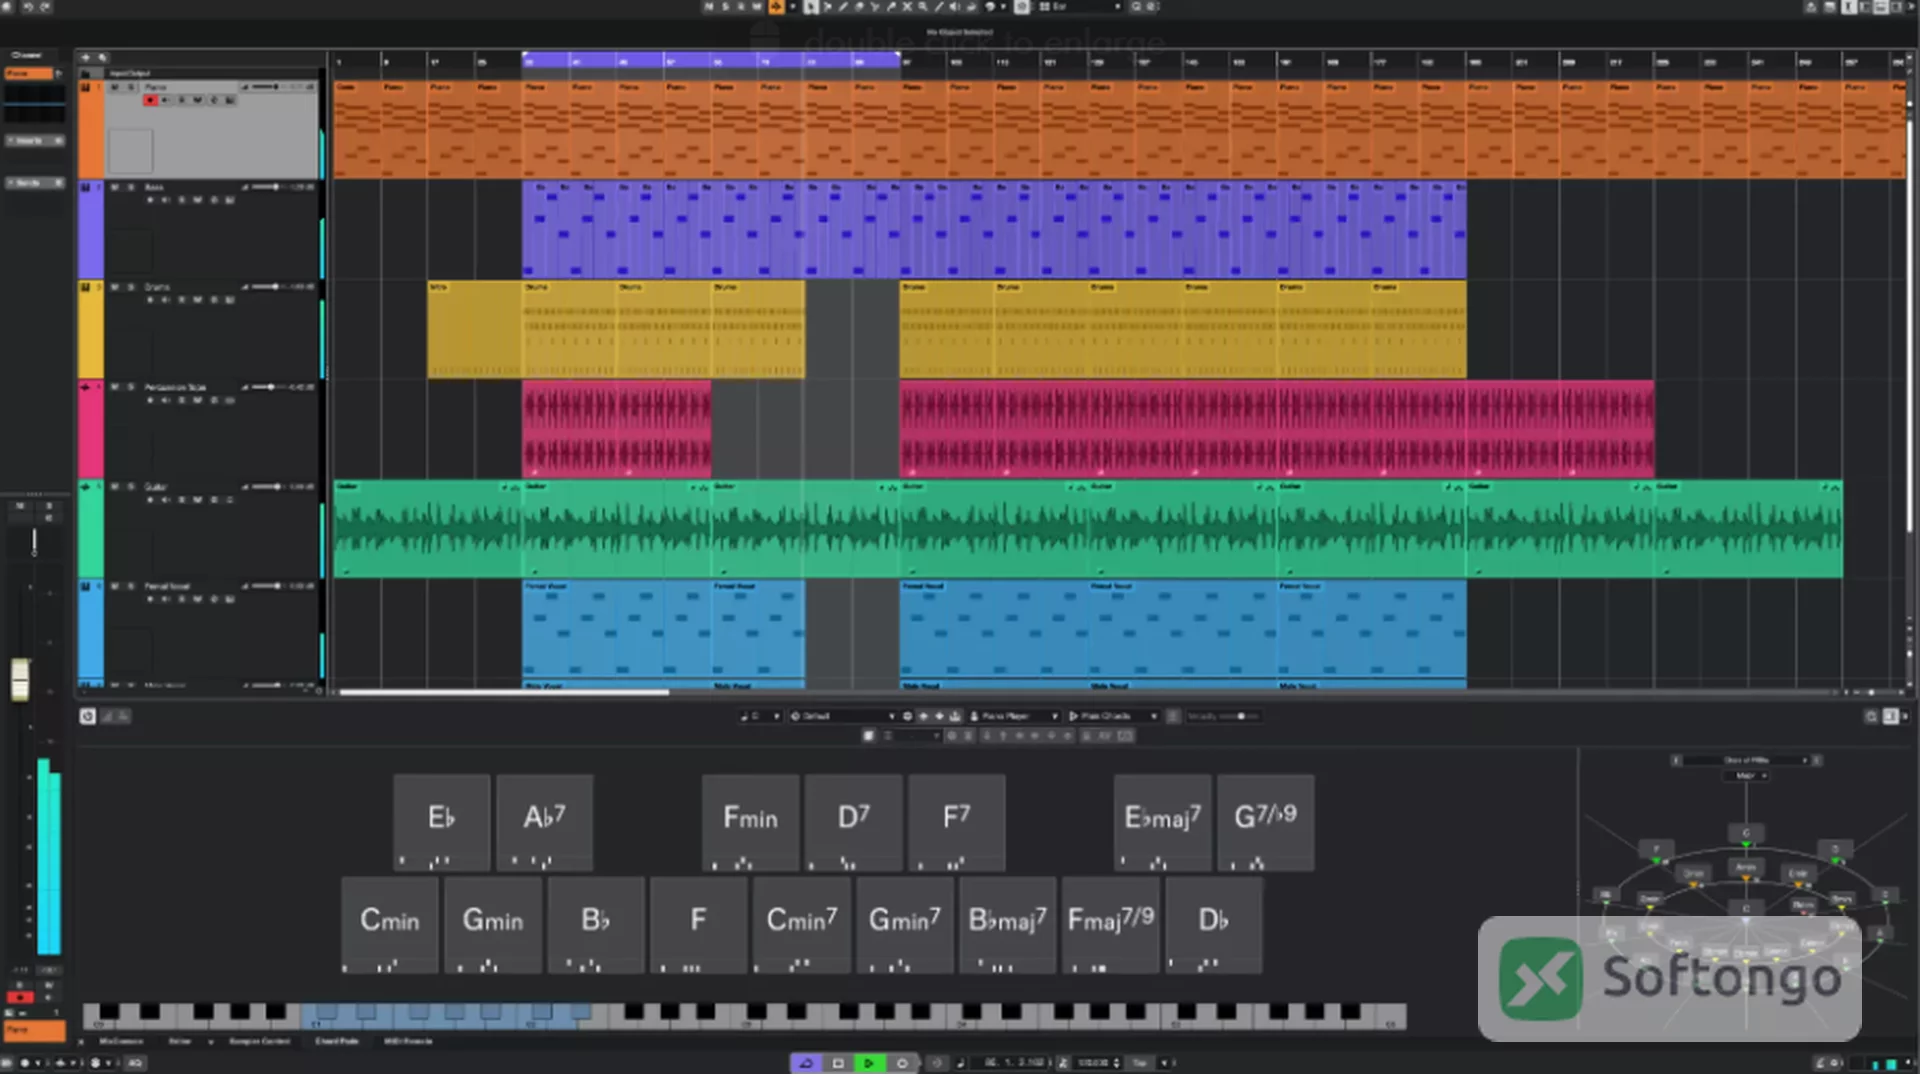This screenshot has height=1074, width=1920.
Task: Solo the Piano track
Action: click(x=130, y=88)
